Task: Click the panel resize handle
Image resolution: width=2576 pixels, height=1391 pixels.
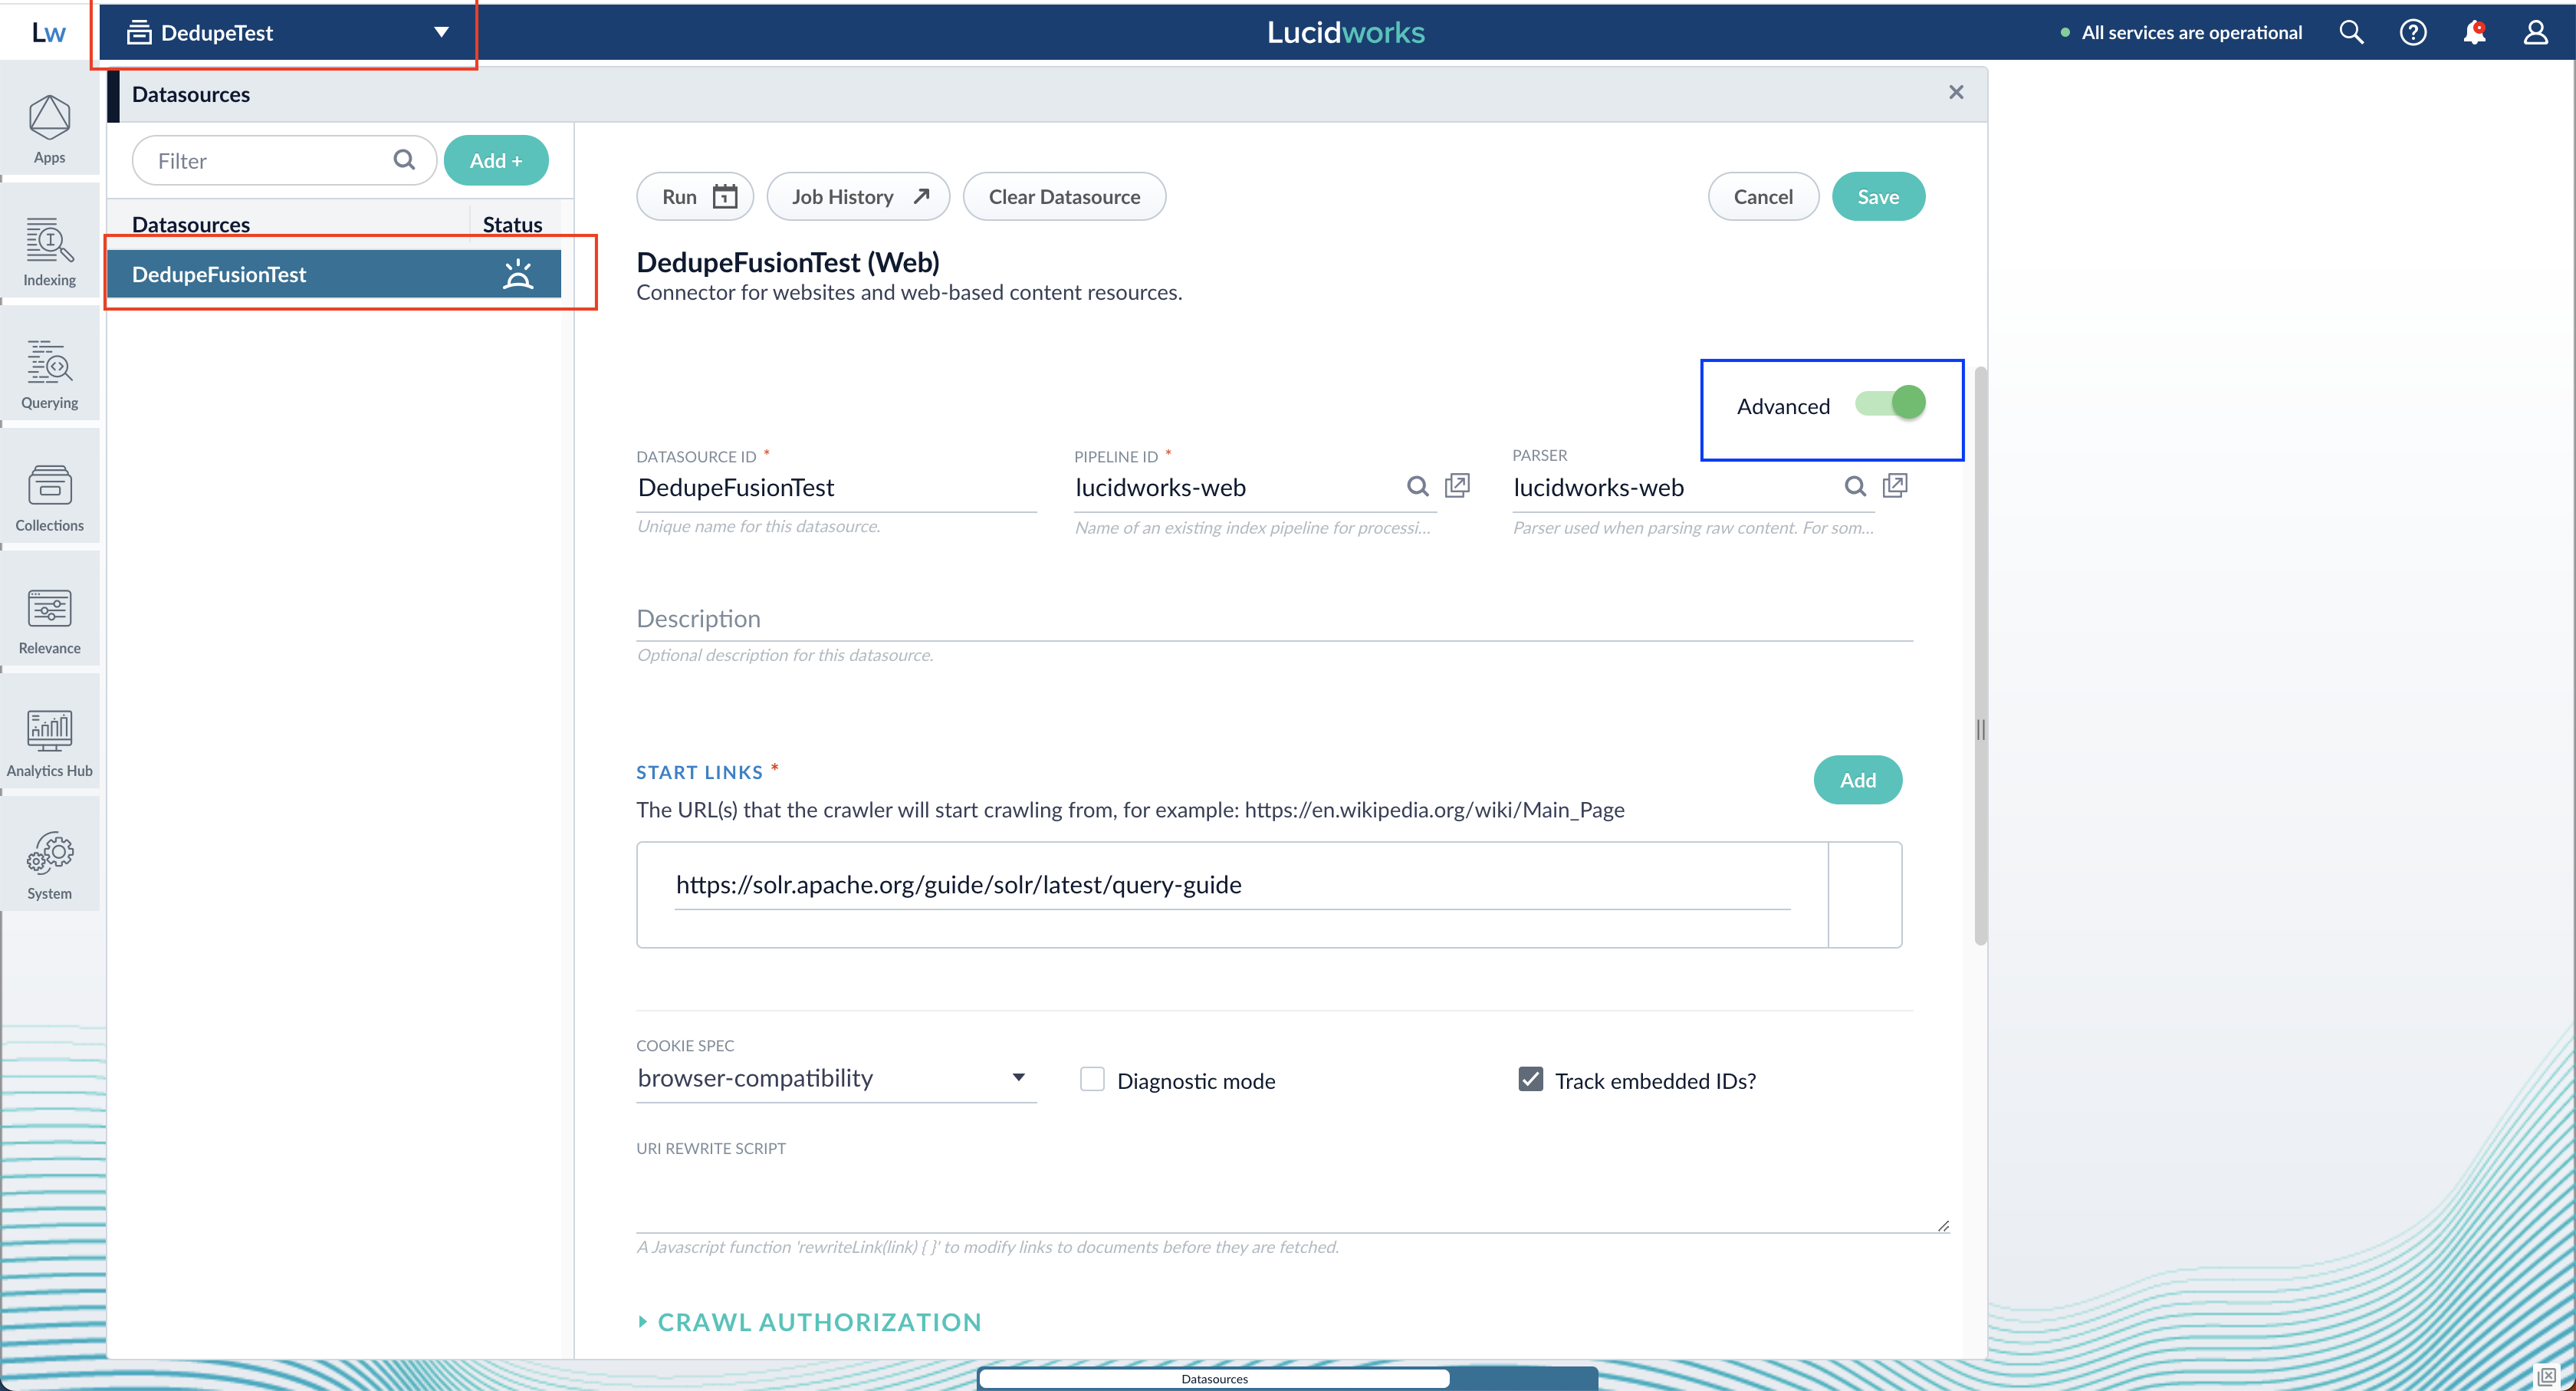Action: (x=1980, y=730)
